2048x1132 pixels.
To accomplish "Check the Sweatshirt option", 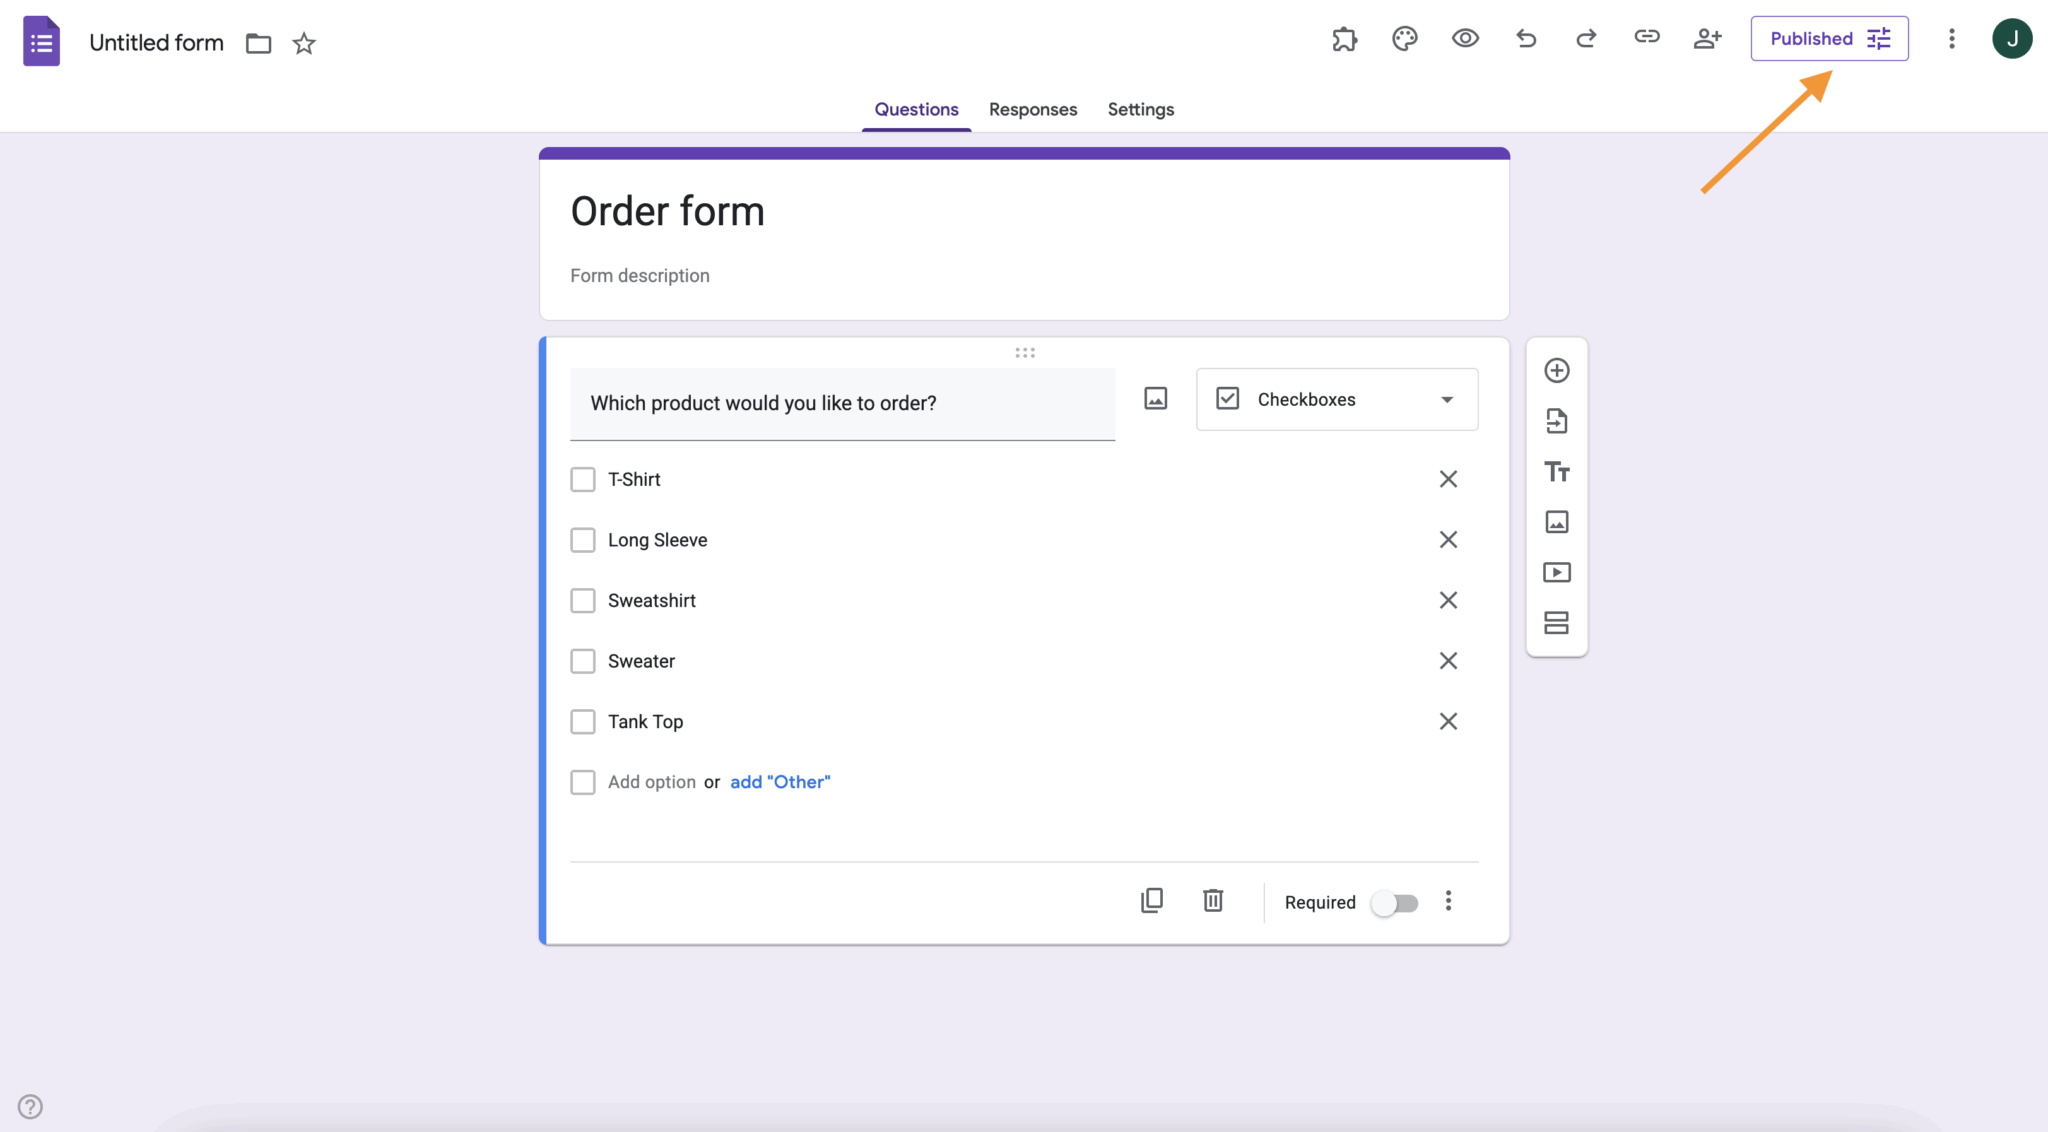I will 583,600.
